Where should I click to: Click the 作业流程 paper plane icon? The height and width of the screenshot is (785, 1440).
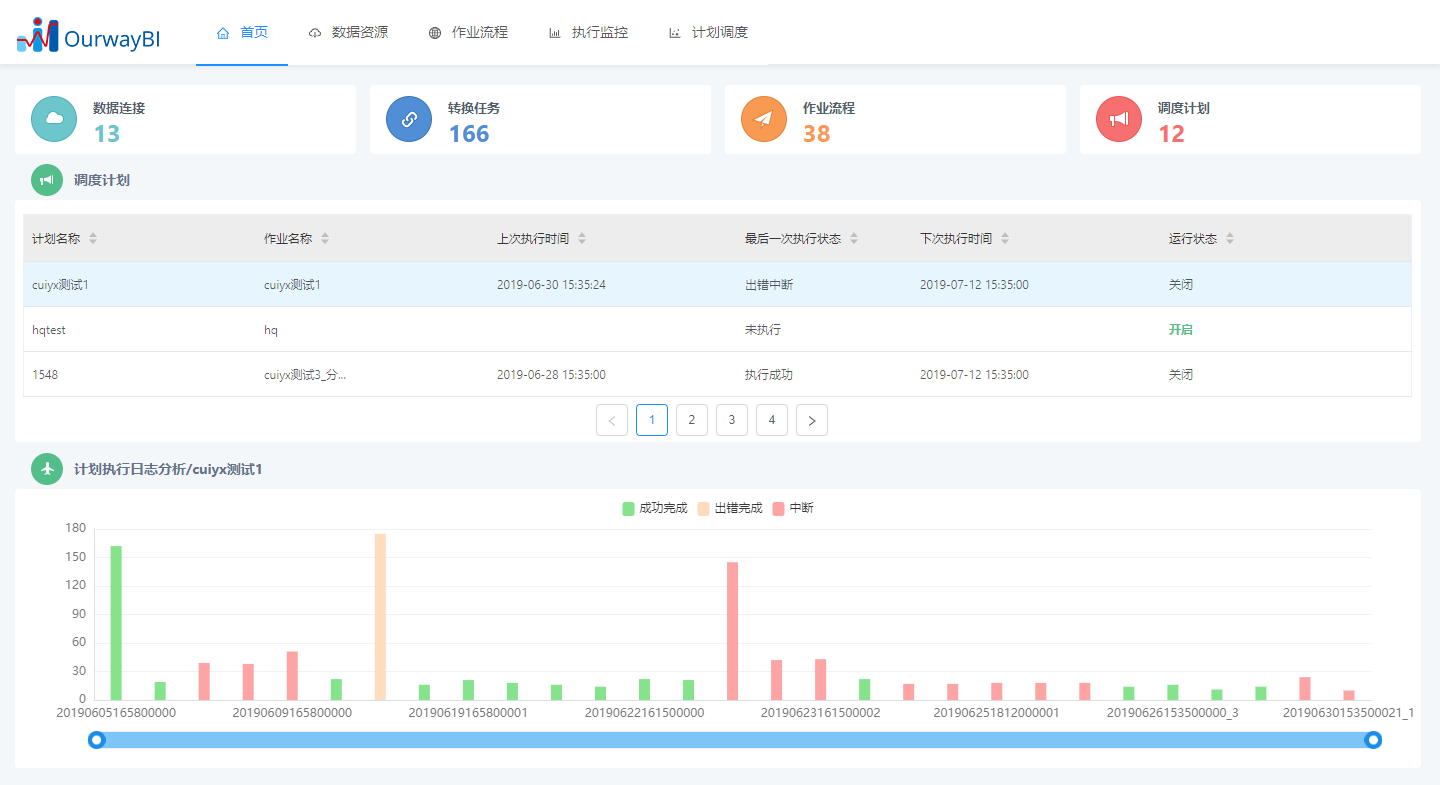pyautogui.click(x=763, y=118)
